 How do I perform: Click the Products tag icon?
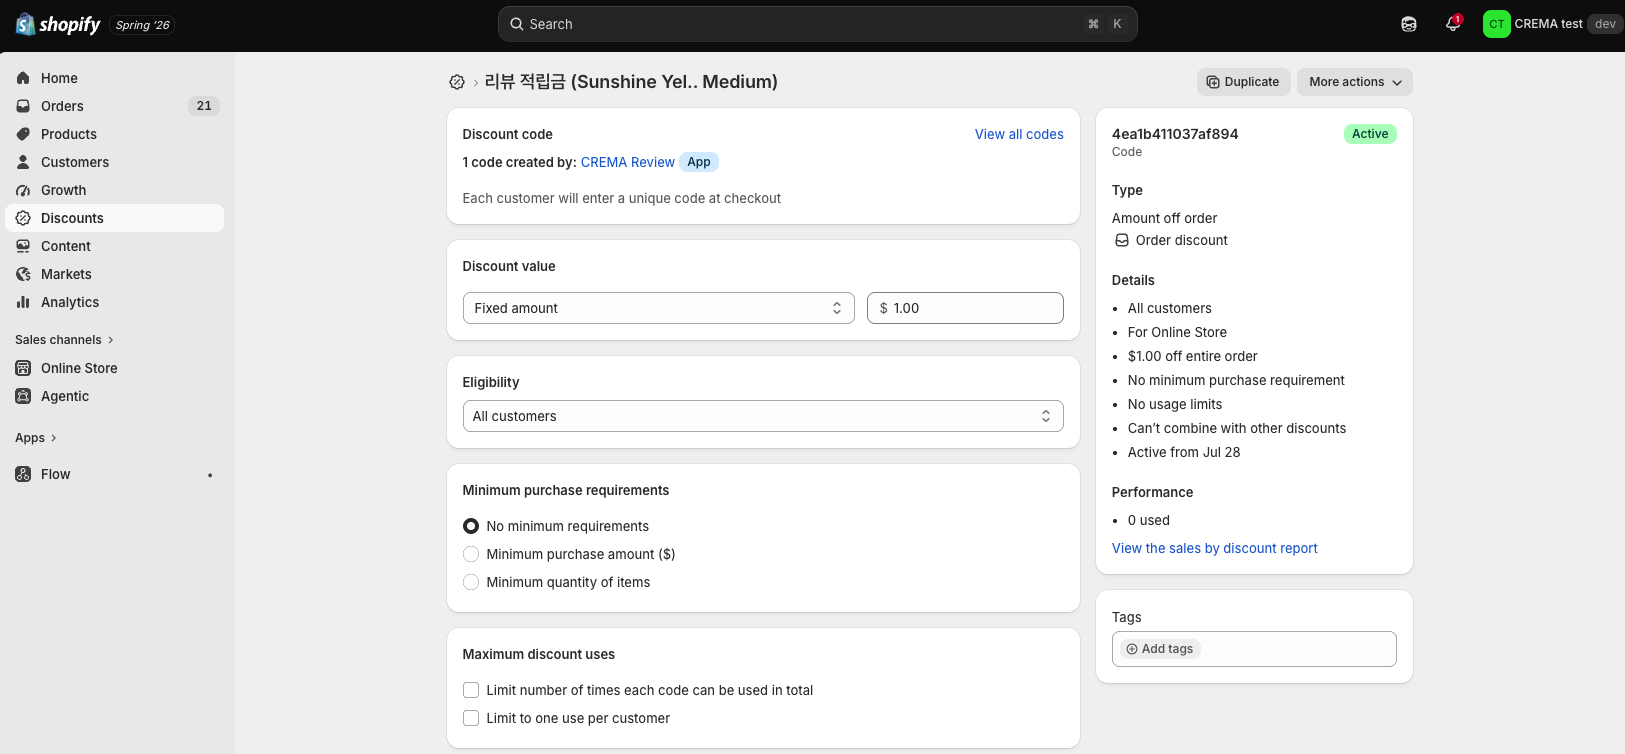tap(23, 134)
